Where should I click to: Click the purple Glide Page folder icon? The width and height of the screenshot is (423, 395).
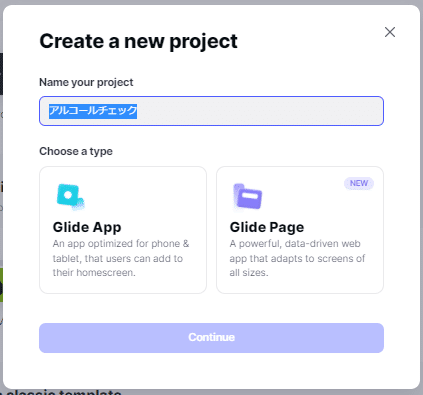click(247, 197)
